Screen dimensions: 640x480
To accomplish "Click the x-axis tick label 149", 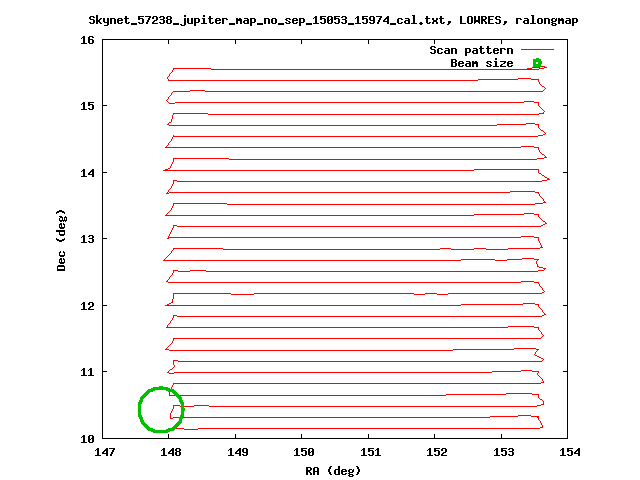I will coord(238,452).
